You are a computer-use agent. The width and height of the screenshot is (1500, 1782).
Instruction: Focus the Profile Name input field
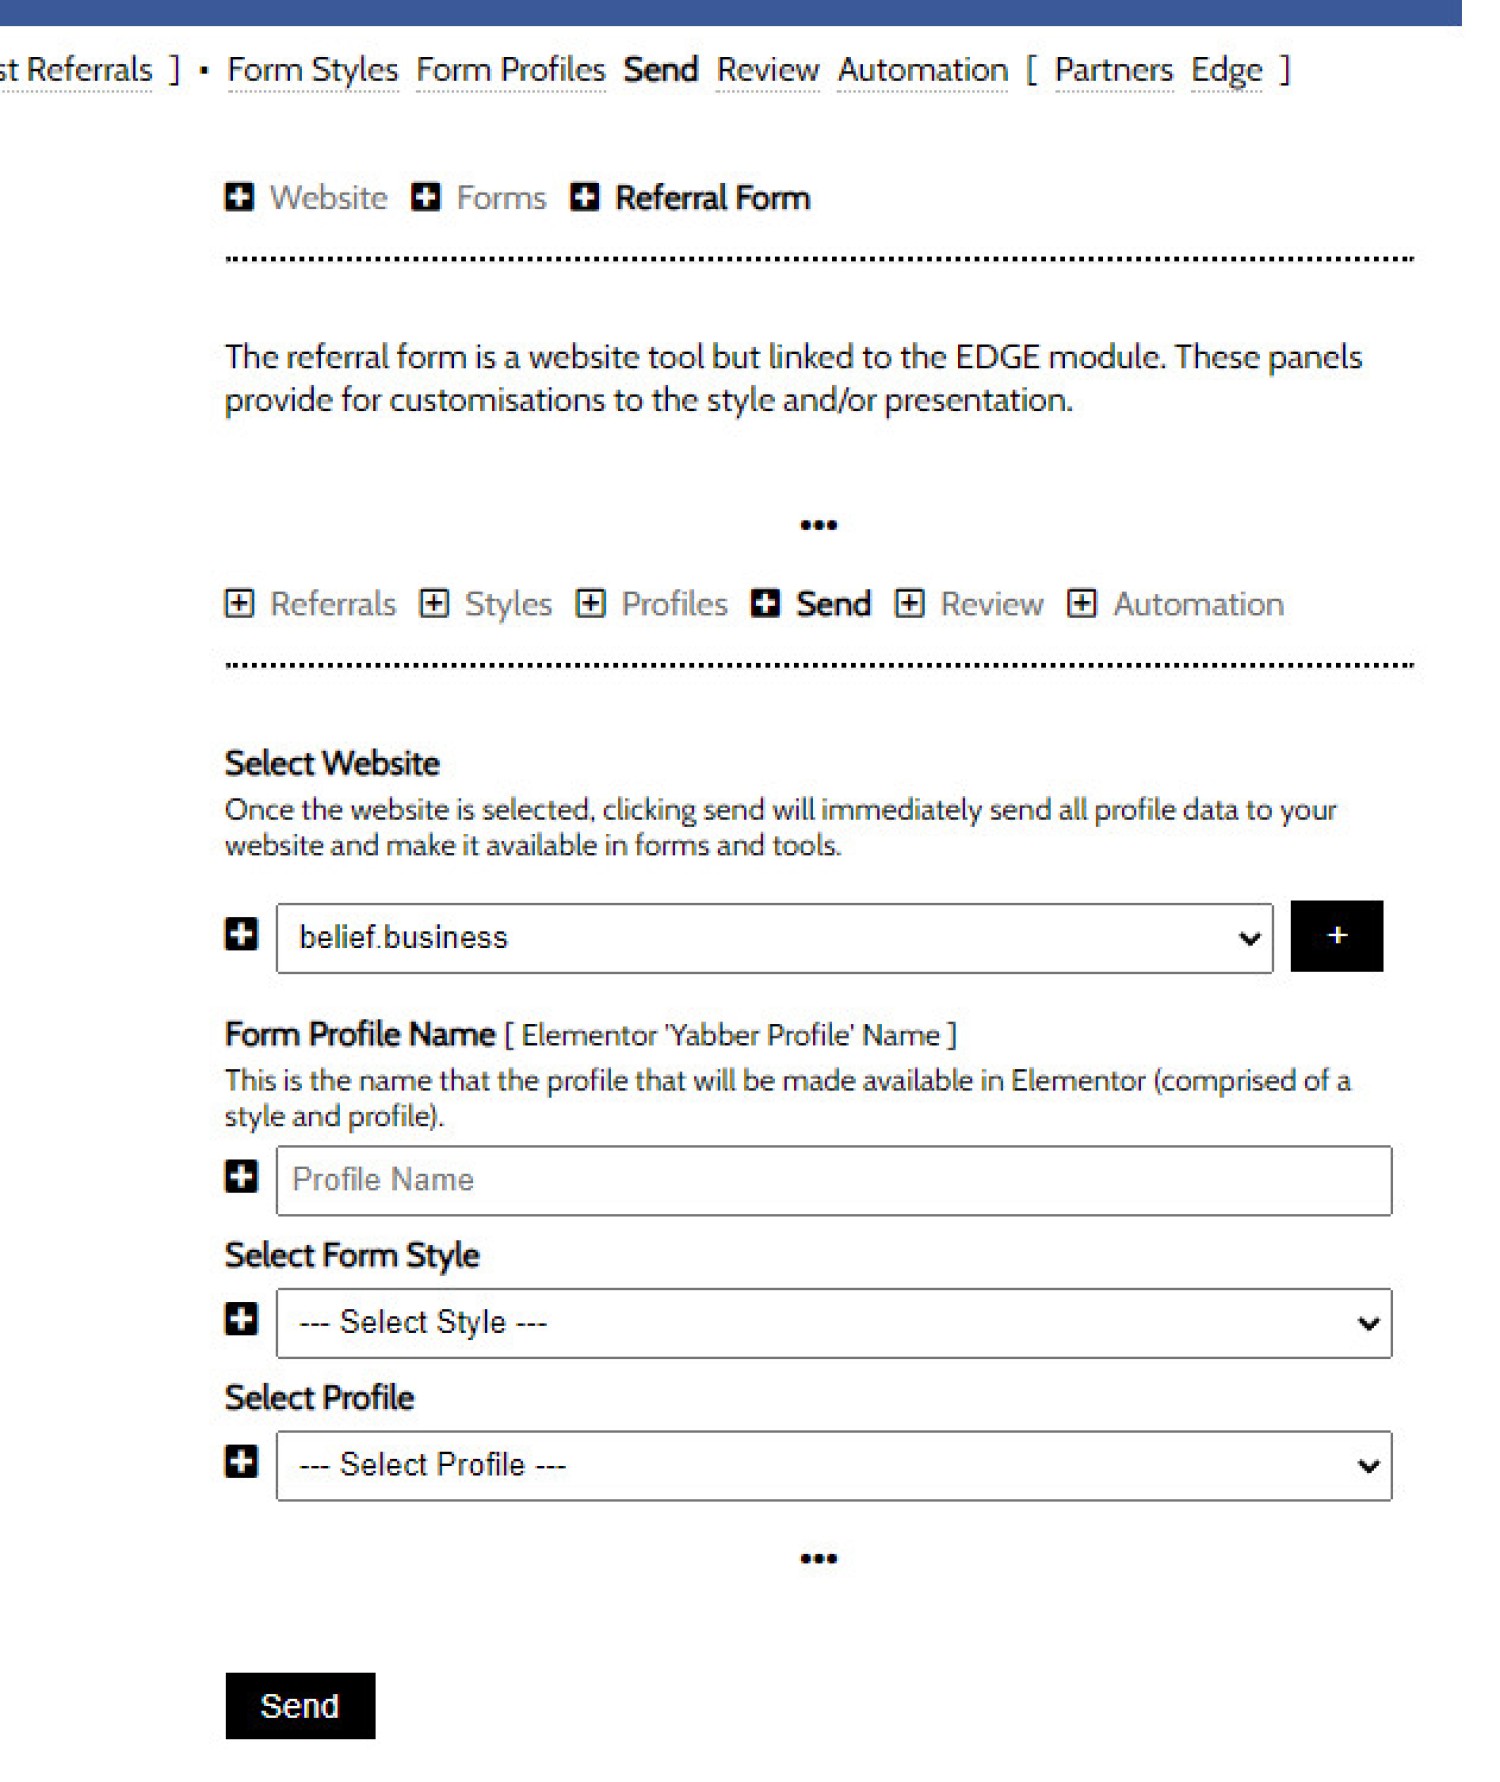(834, 1181)
